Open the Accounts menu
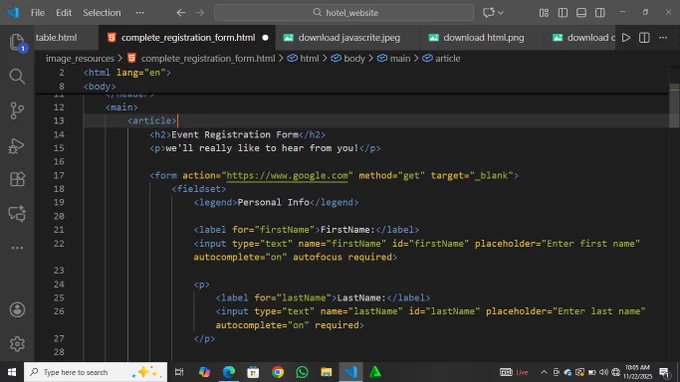The width and height of the screenshot is (680, 382). click(17, 310)
